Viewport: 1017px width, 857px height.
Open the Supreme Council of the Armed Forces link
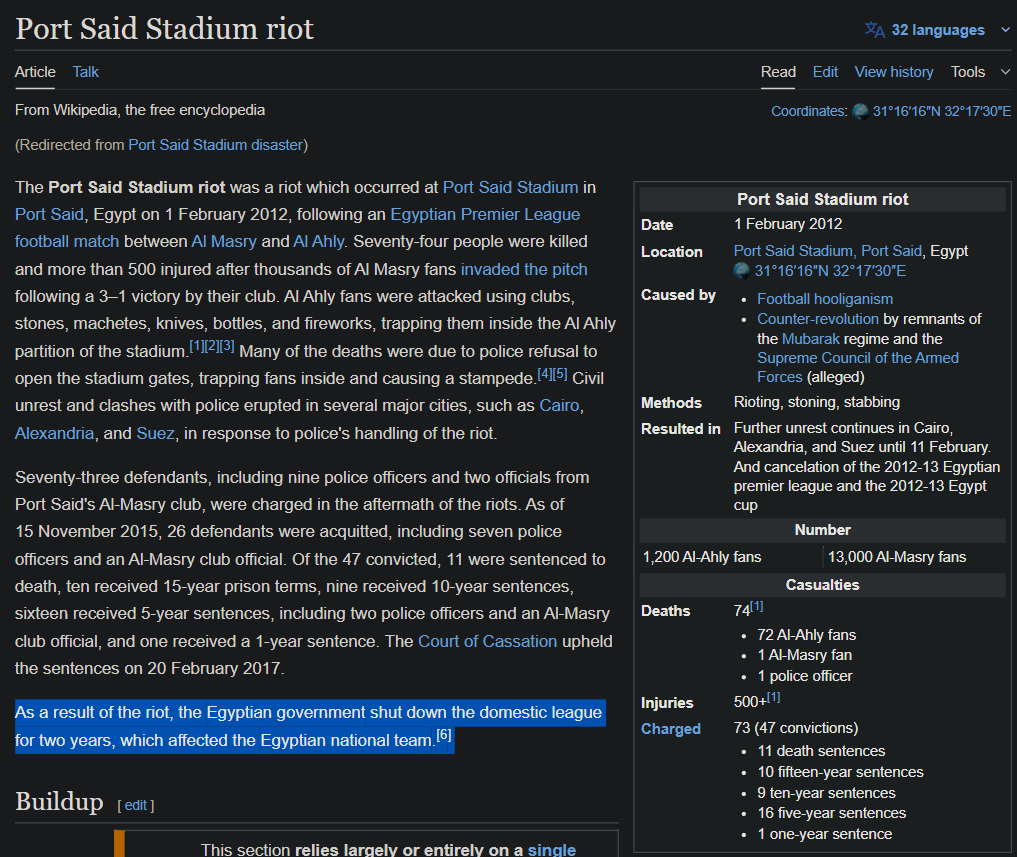pos(857,367)
